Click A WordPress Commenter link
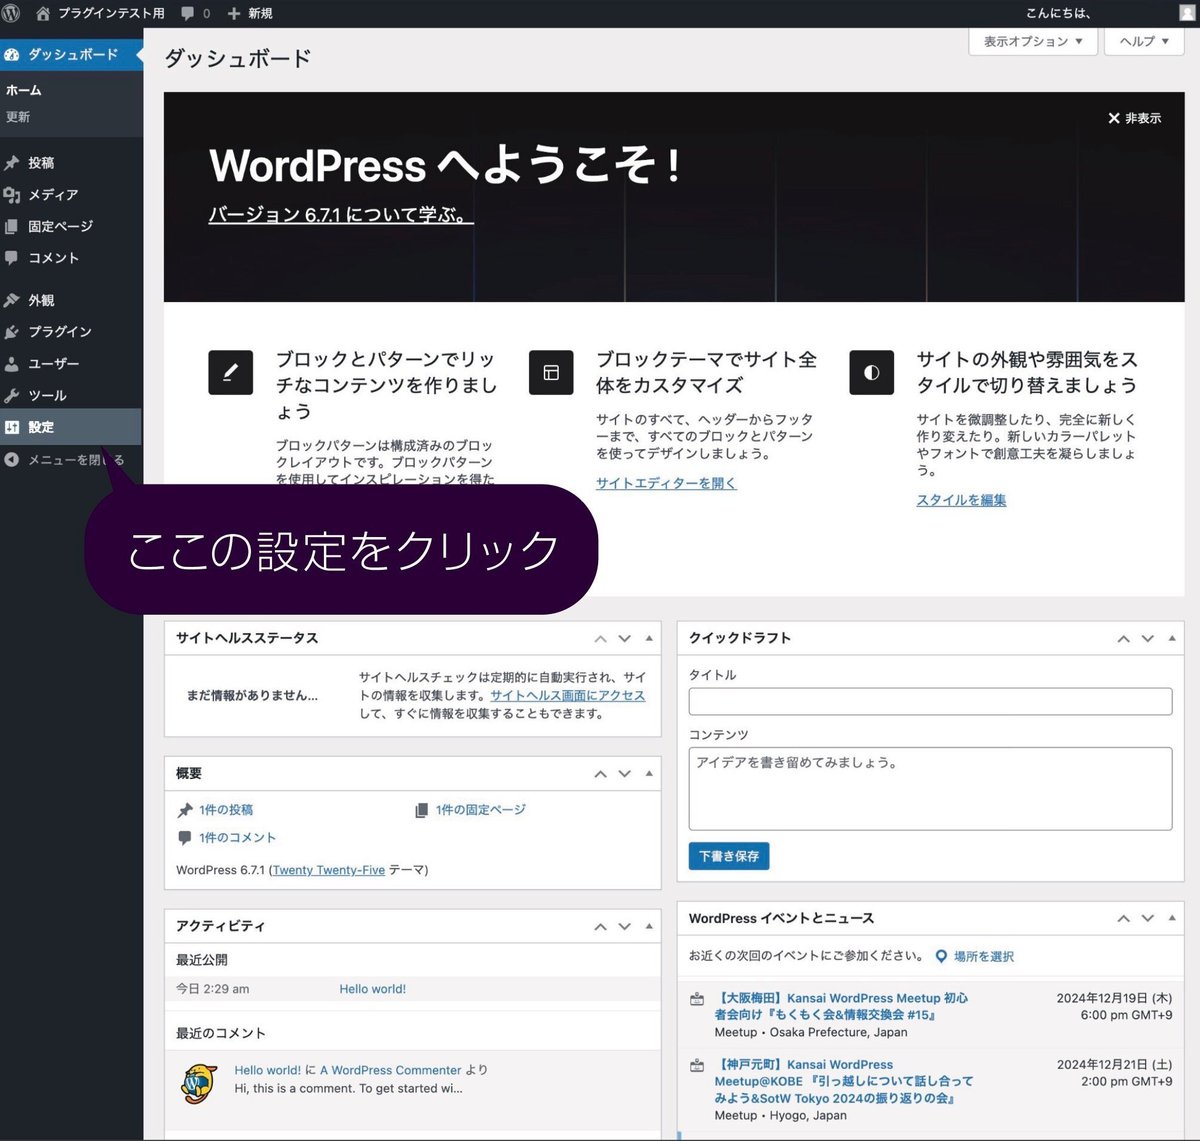The height and width of the screenshot is (1141, 1200). tap(391, 1070)
